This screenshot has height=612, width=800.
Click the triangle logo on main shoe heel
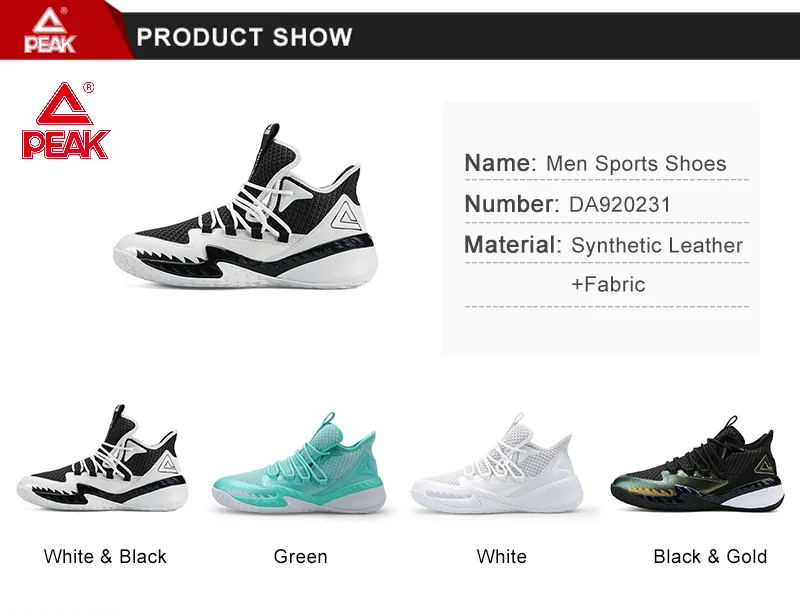click(346, 217)
